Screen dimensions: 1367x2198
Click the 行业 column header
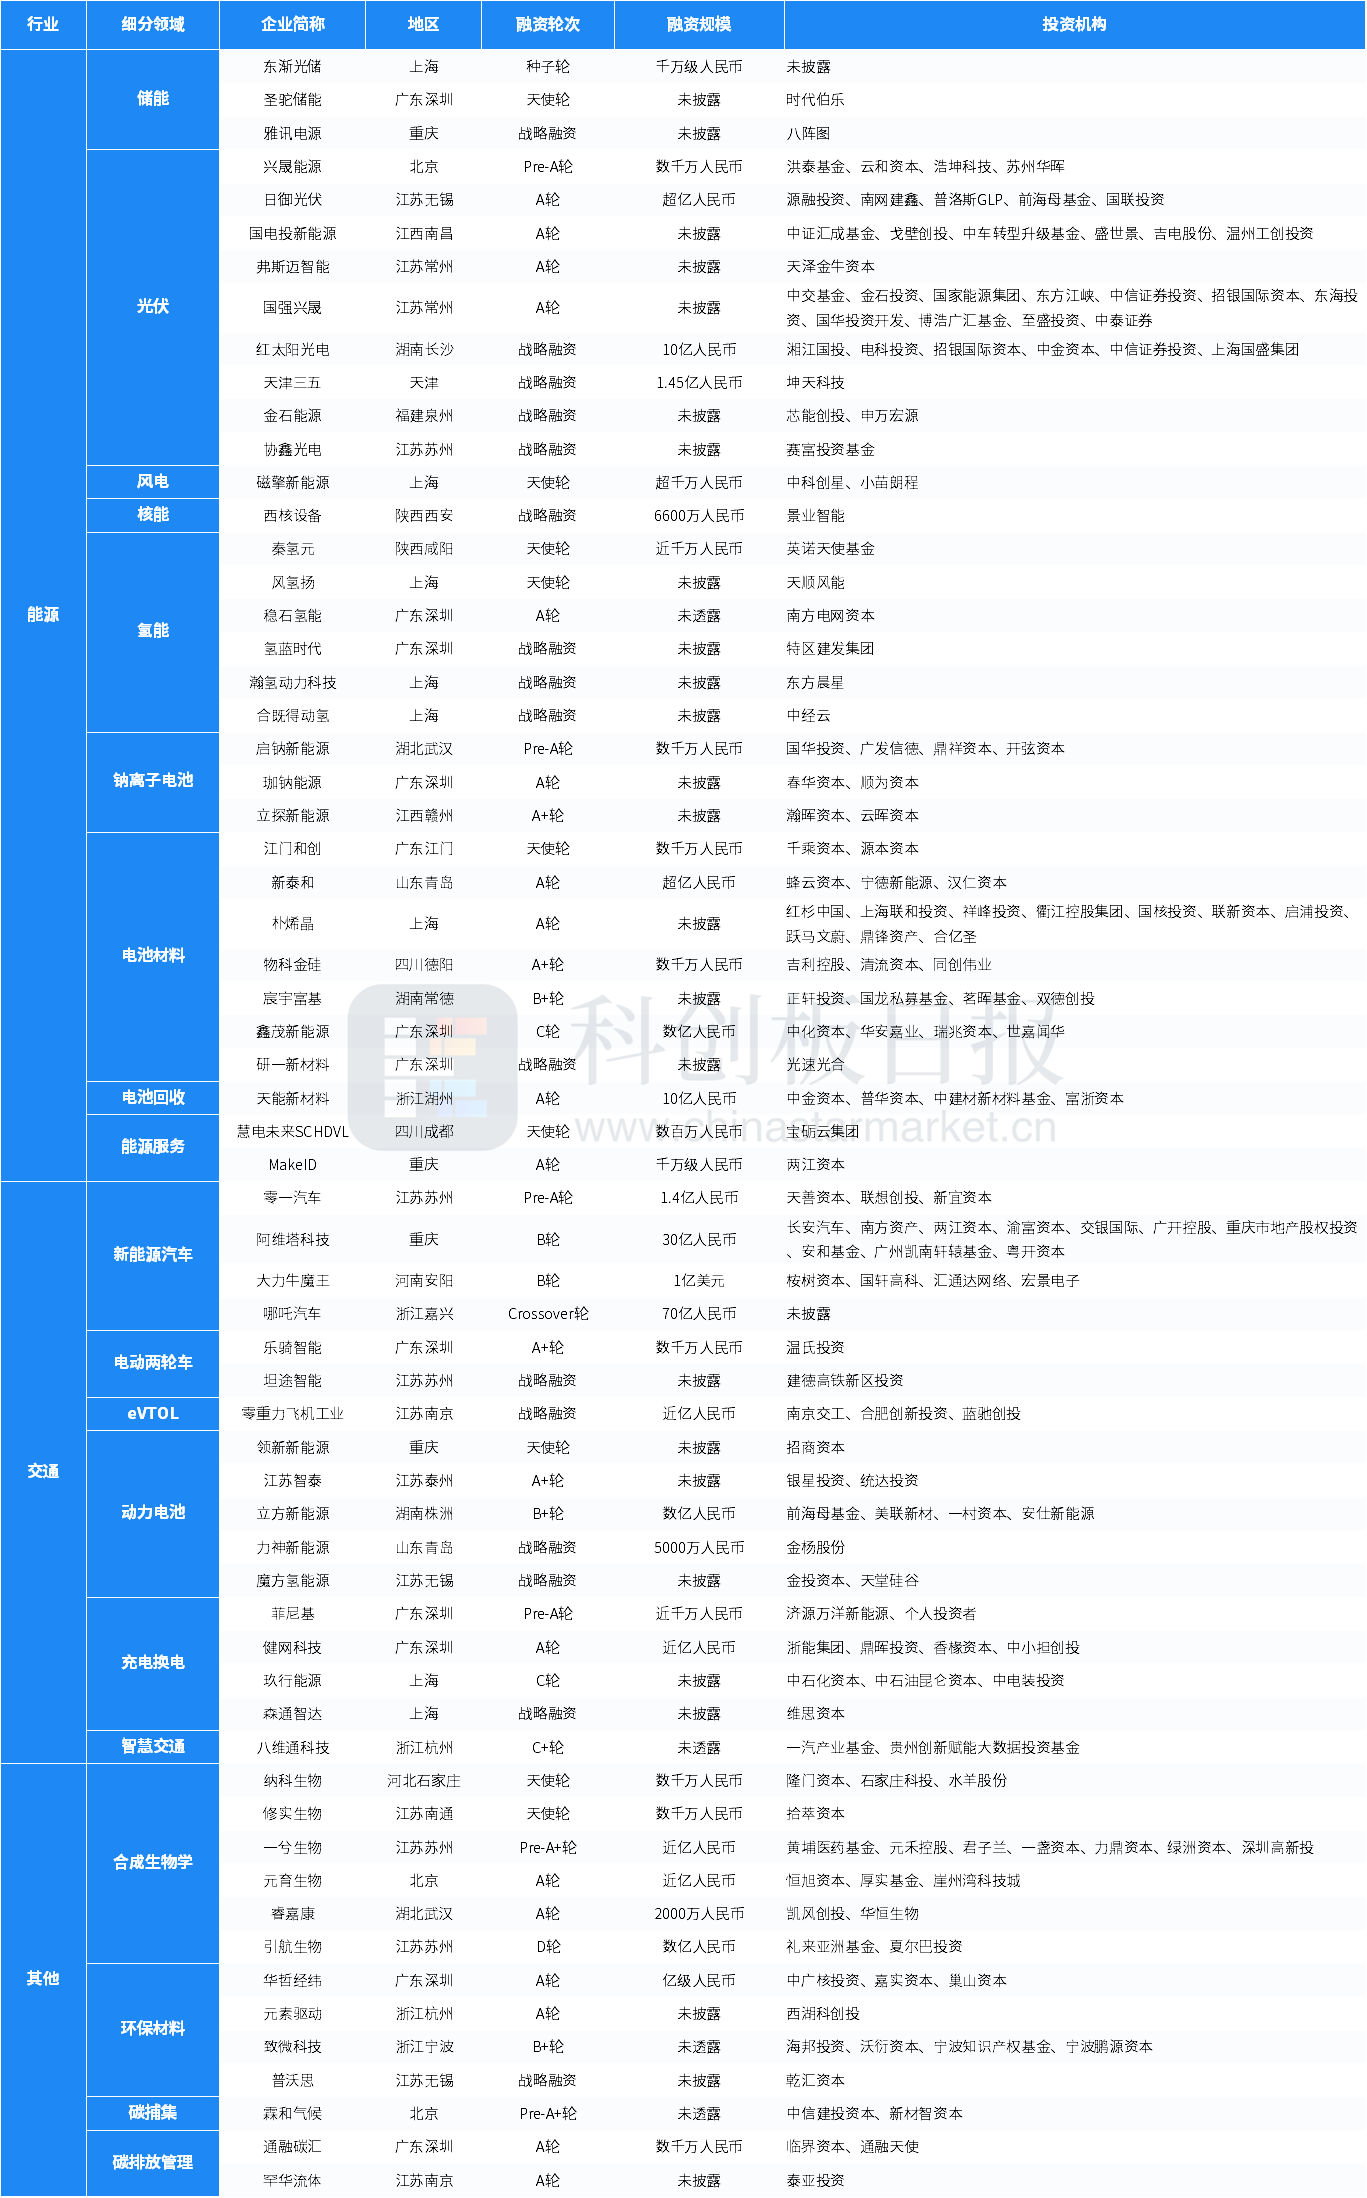click(x=43, y=24)
